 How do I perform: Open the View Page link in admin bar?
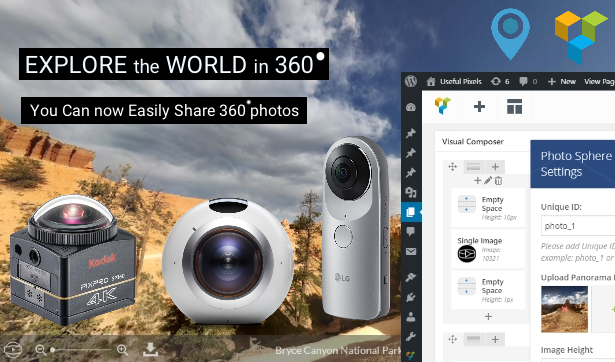(x=599, y=81)
